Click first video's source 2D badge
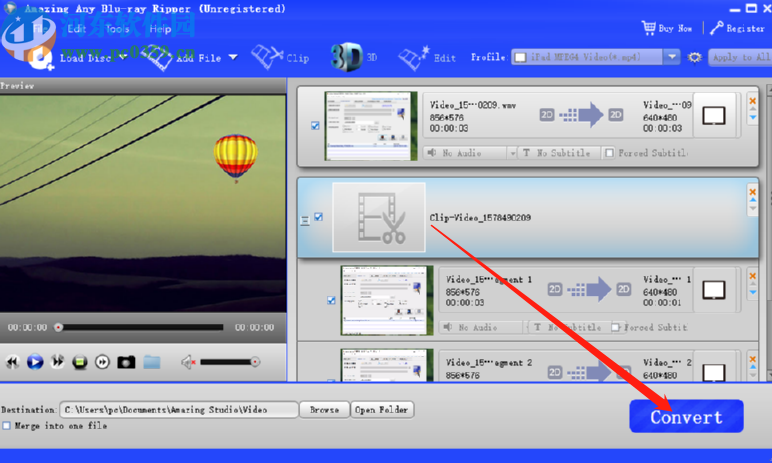This screenshot has width=772, height=463. (x=547, y=115)
